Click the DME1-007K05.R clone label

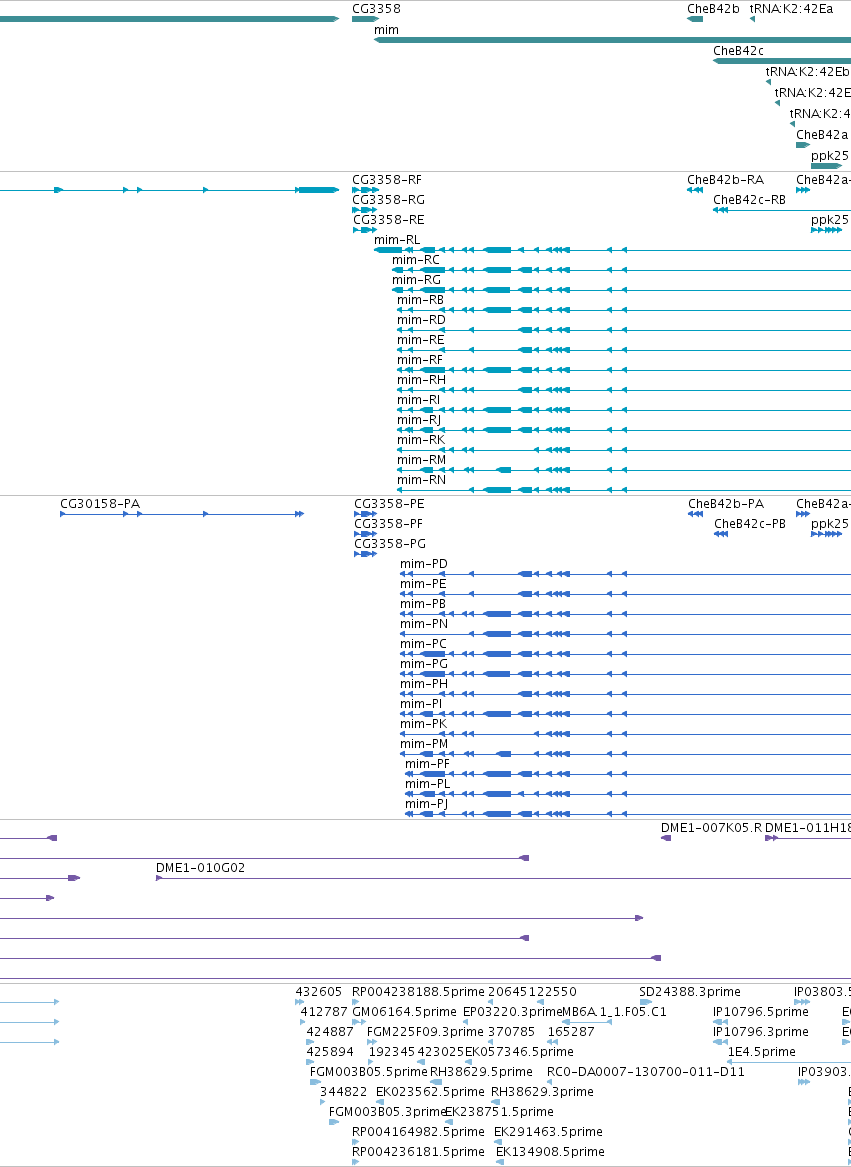(712, 828)
